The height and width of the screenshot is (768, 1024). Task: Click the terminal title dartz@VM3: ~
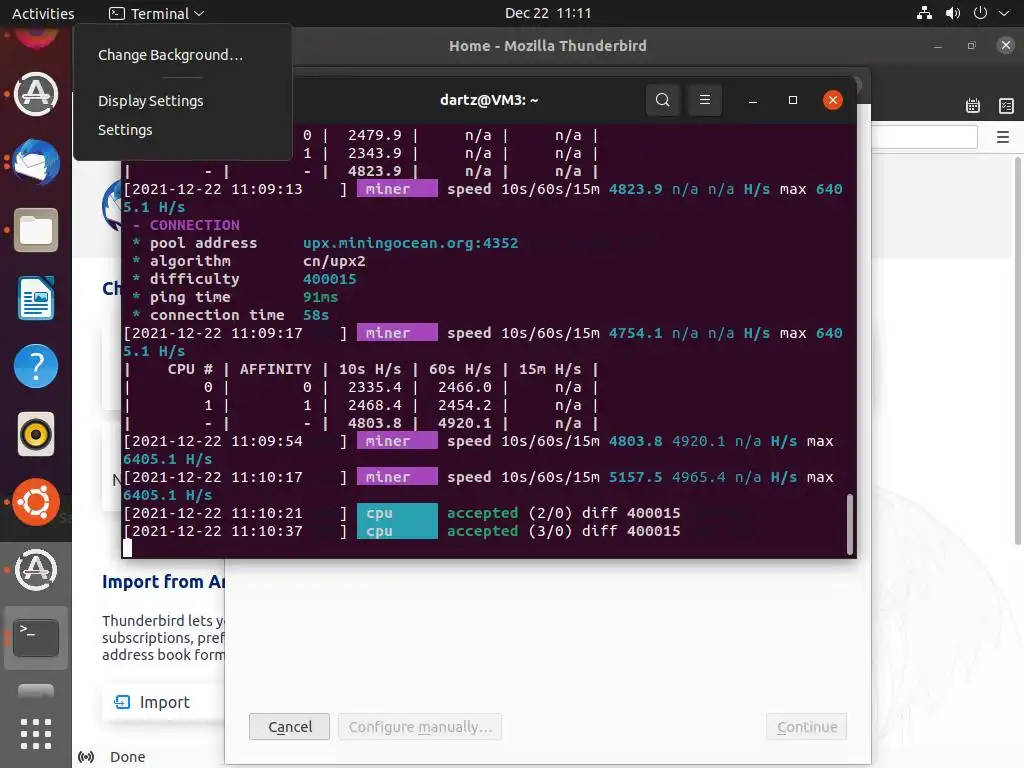488,100
